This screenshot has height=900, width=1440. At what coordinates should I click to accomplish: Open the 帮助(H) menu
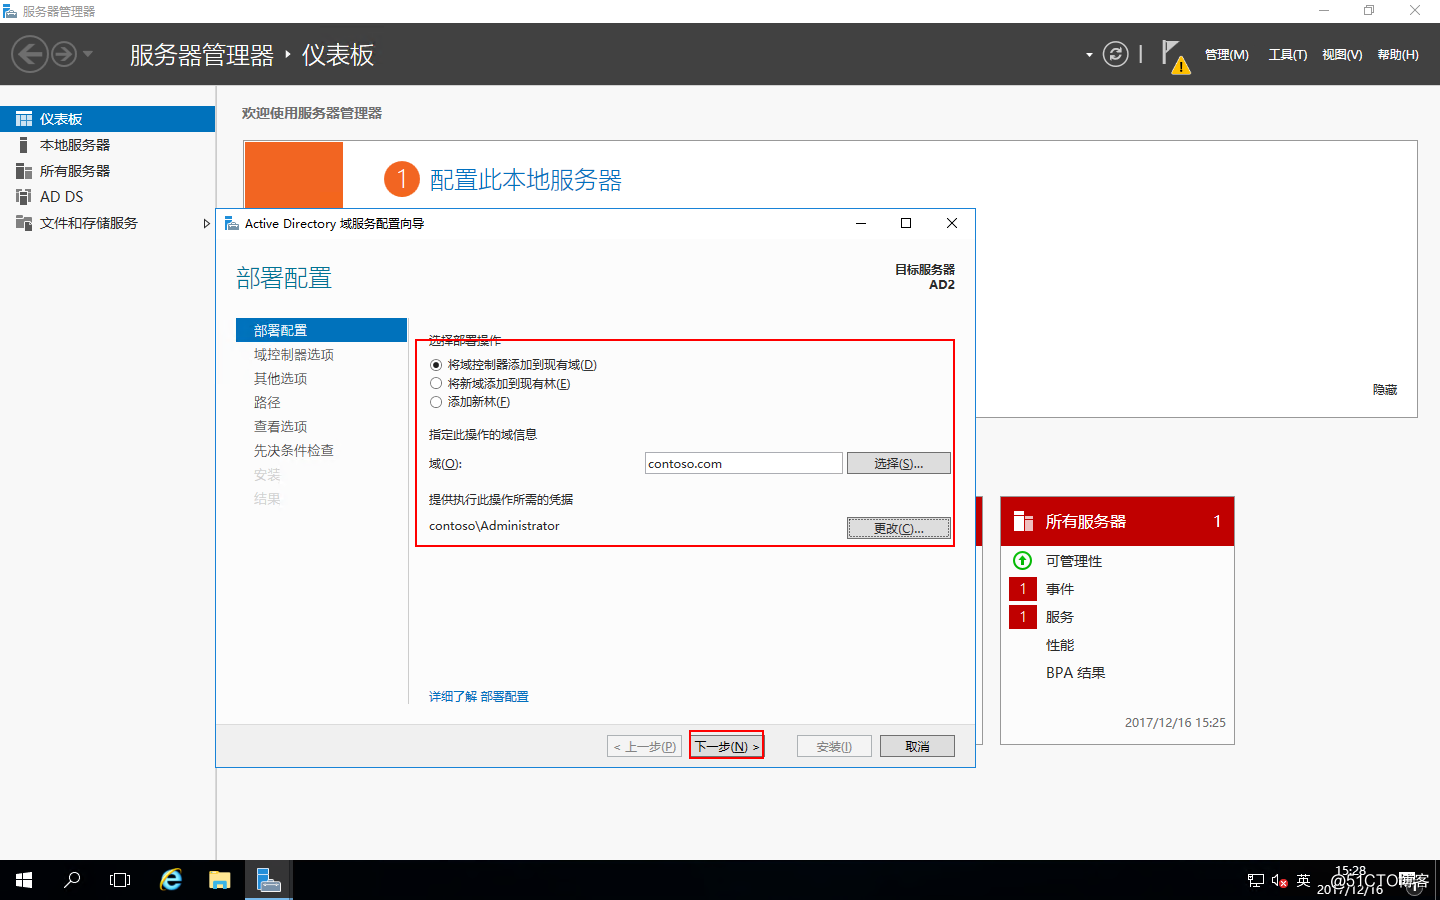coord(1398,55)
